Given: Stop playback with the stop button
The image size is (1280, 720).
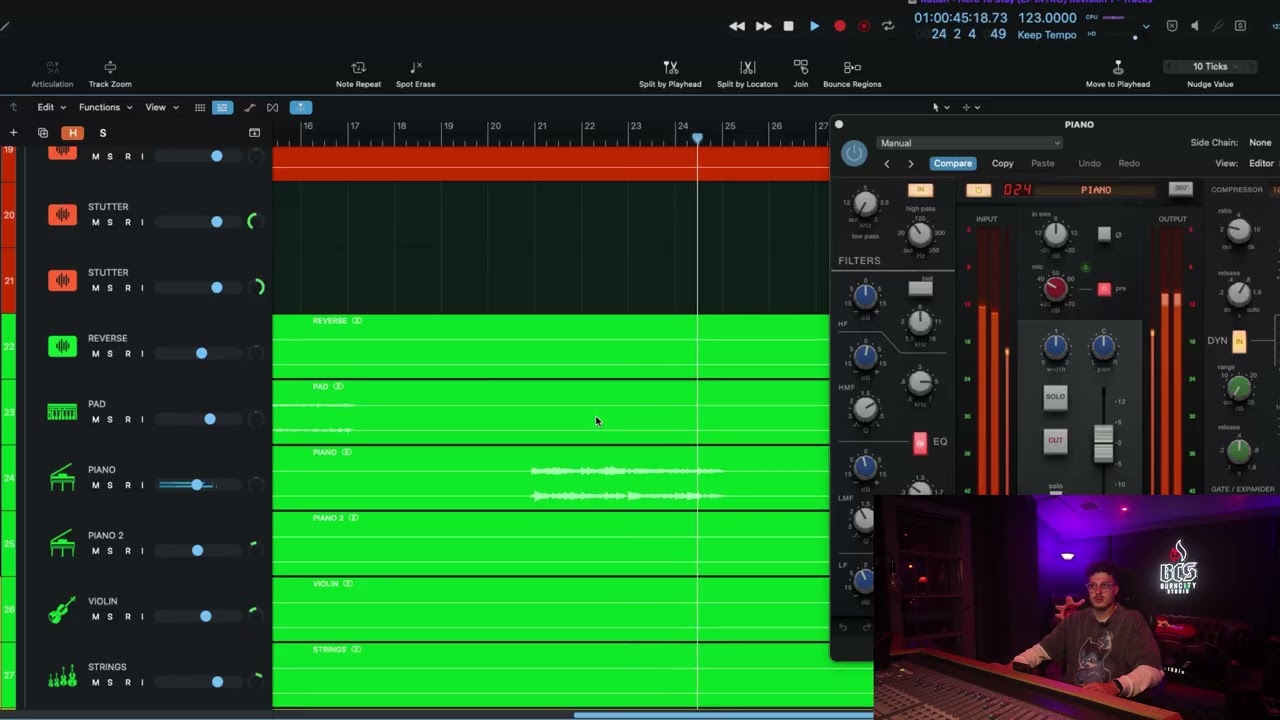Looking at the screenshot, I should click(x=788, y=26).
